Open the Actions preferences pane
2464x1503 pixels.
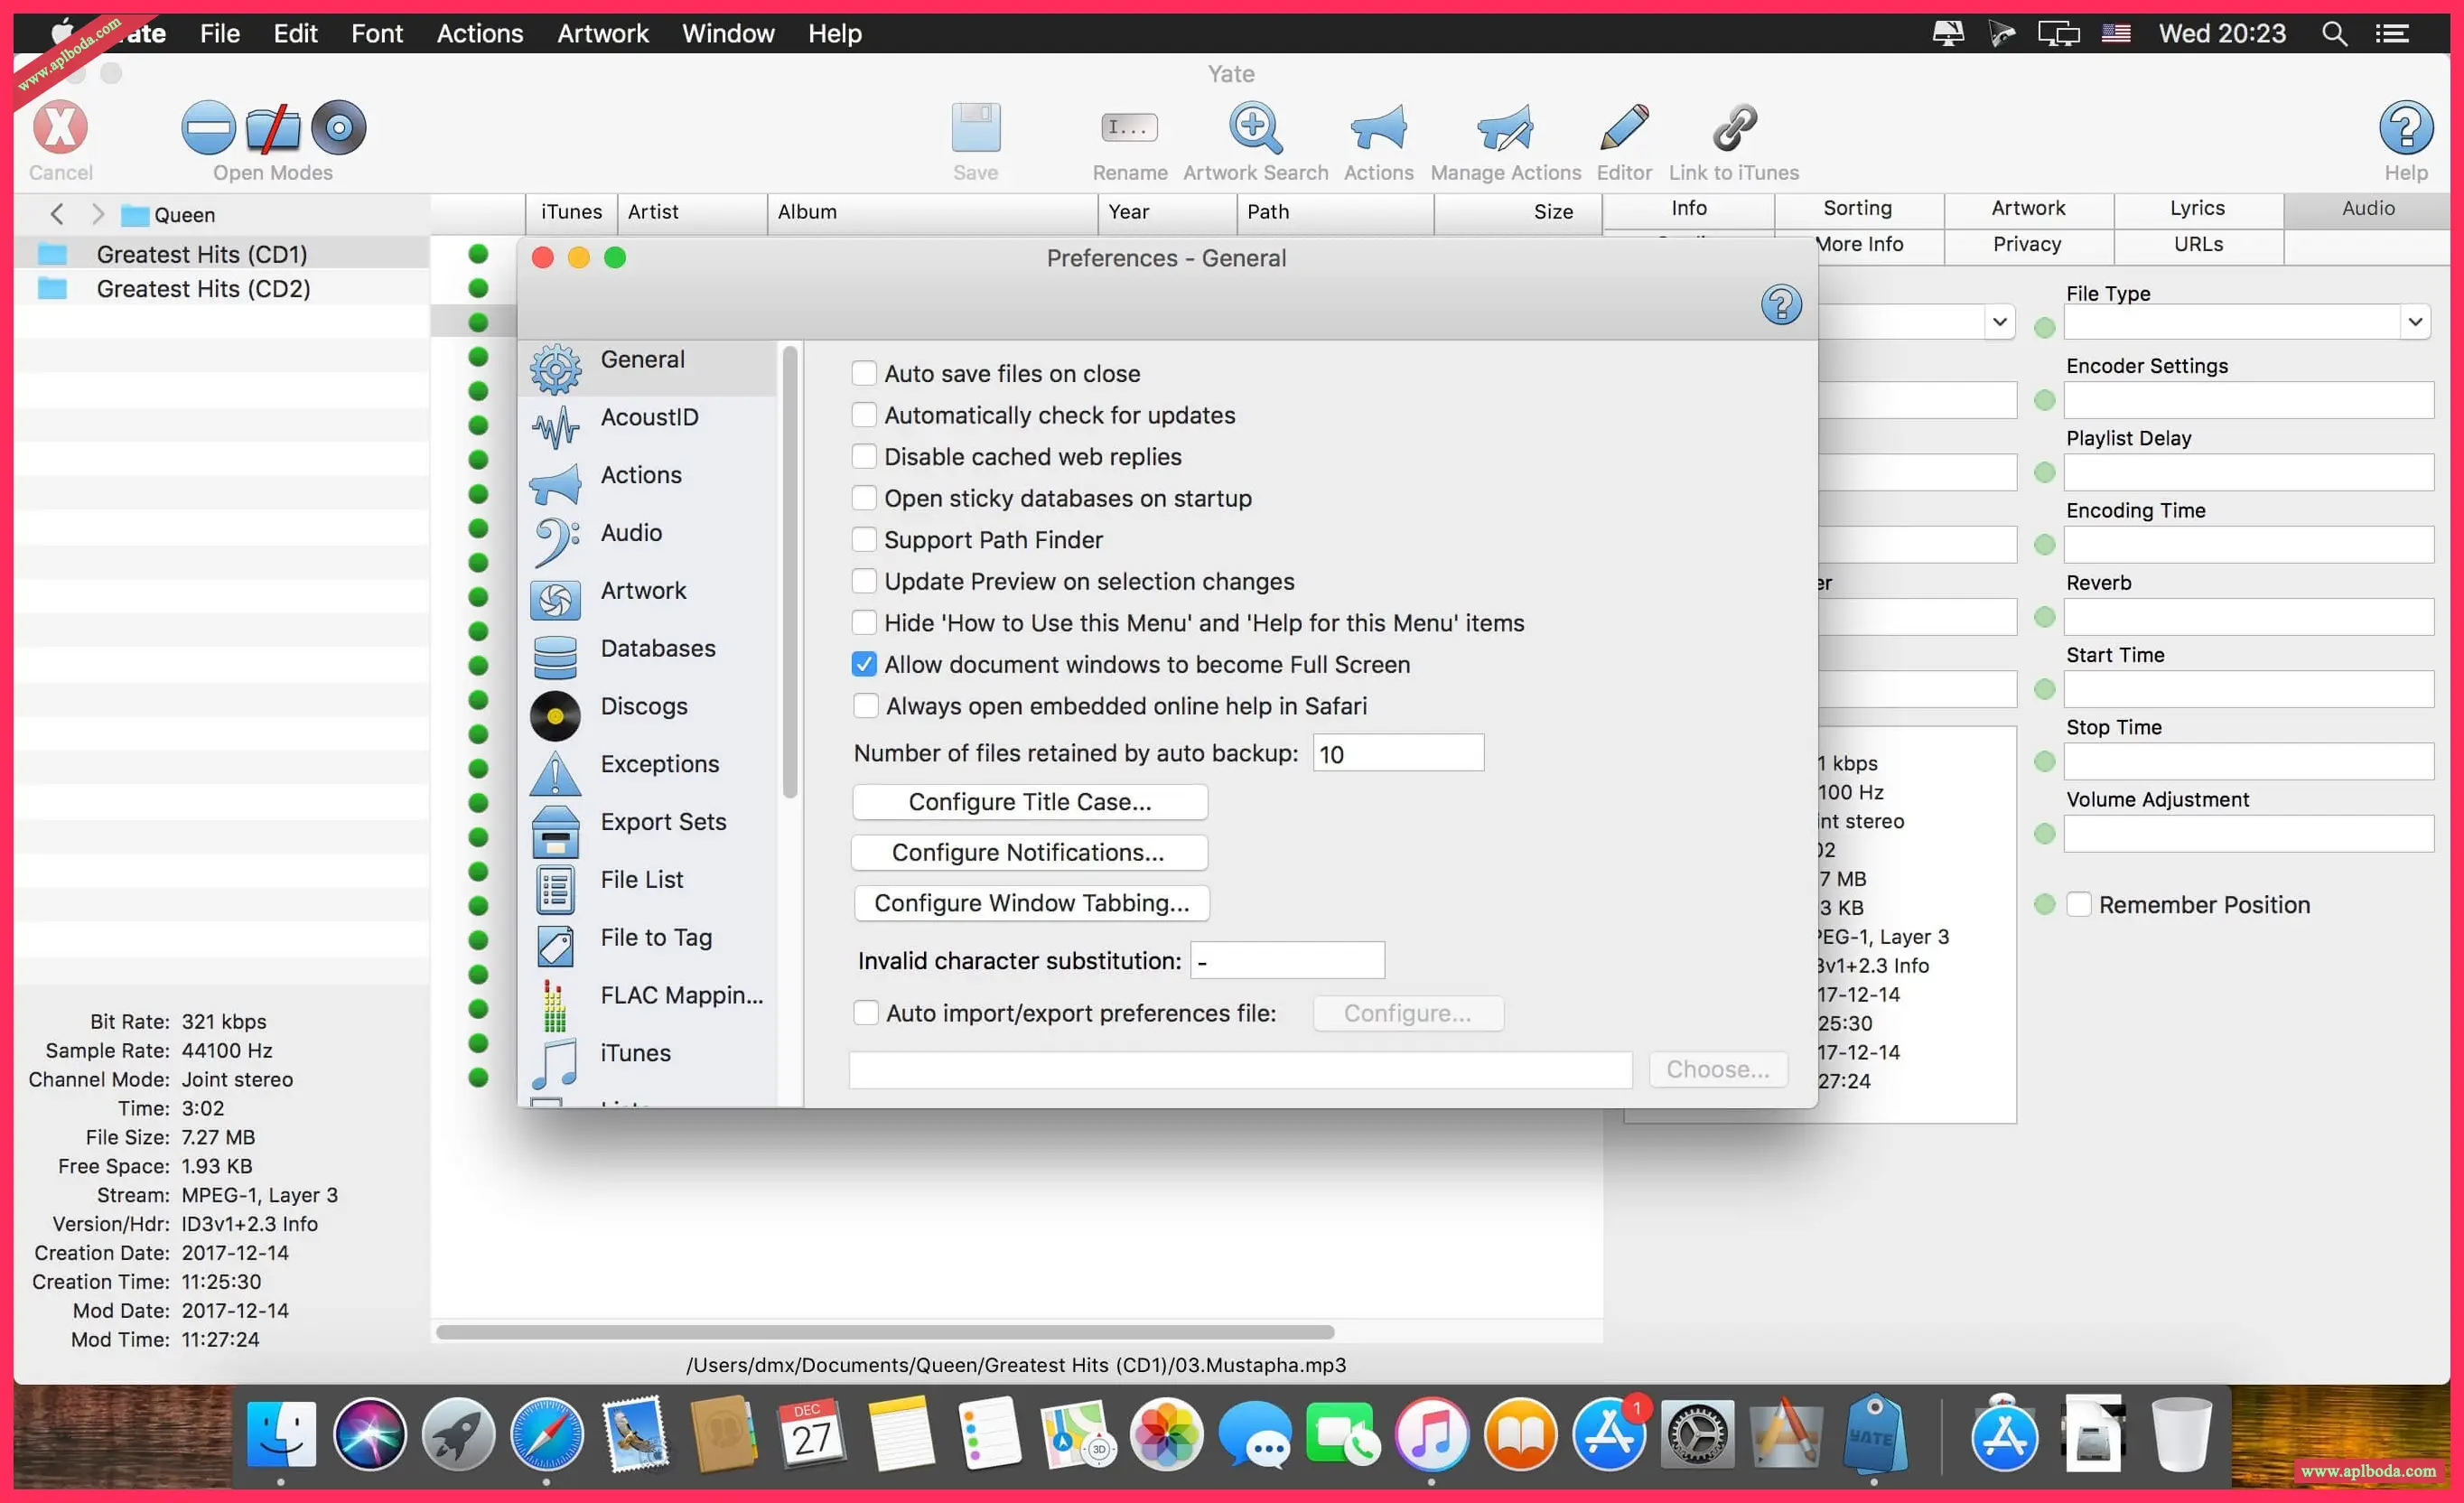[647, 484]
